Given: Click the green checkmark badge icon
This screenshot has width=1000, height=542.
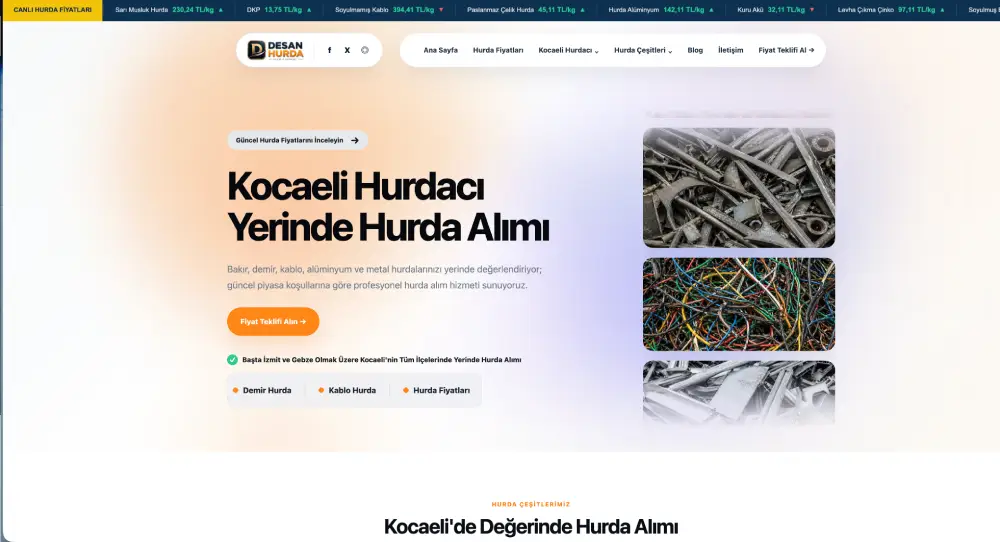Looking at the screenshot, I should point(232,360).
